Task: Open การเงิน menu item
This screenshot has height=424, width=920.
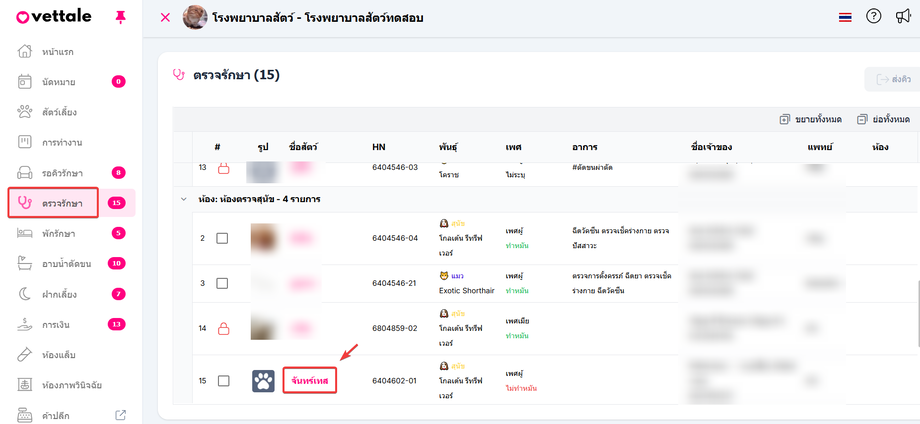Action: 58,325
